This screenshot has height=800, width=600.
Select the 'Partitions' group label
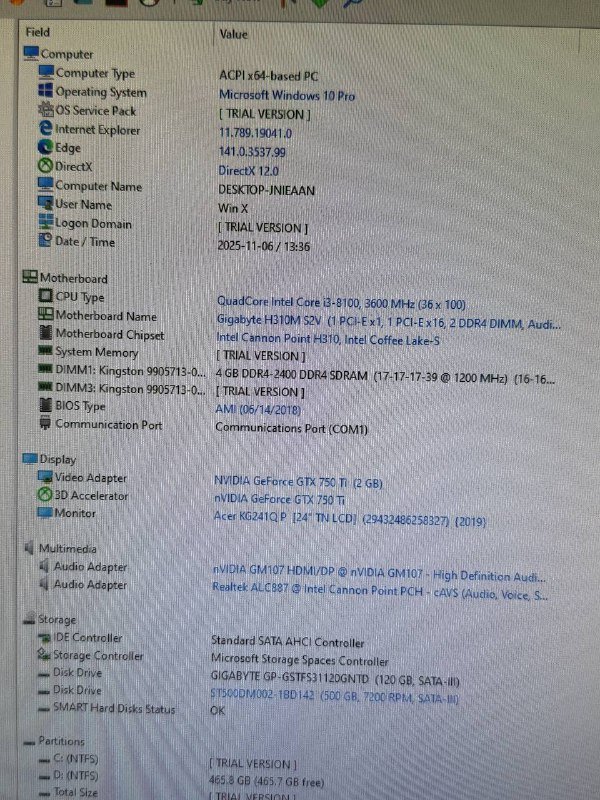click(62, 741)
